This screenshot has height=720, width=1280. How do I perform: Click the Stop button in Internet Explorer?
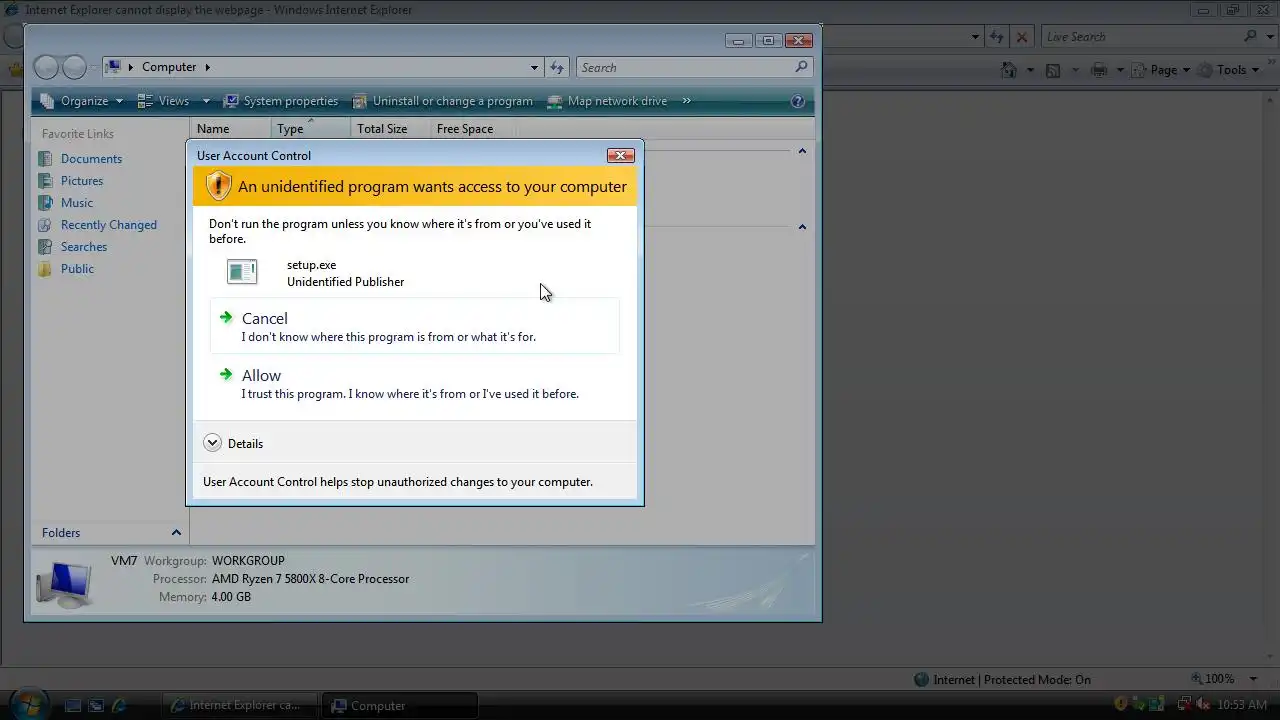click(x=1021, y=37)
